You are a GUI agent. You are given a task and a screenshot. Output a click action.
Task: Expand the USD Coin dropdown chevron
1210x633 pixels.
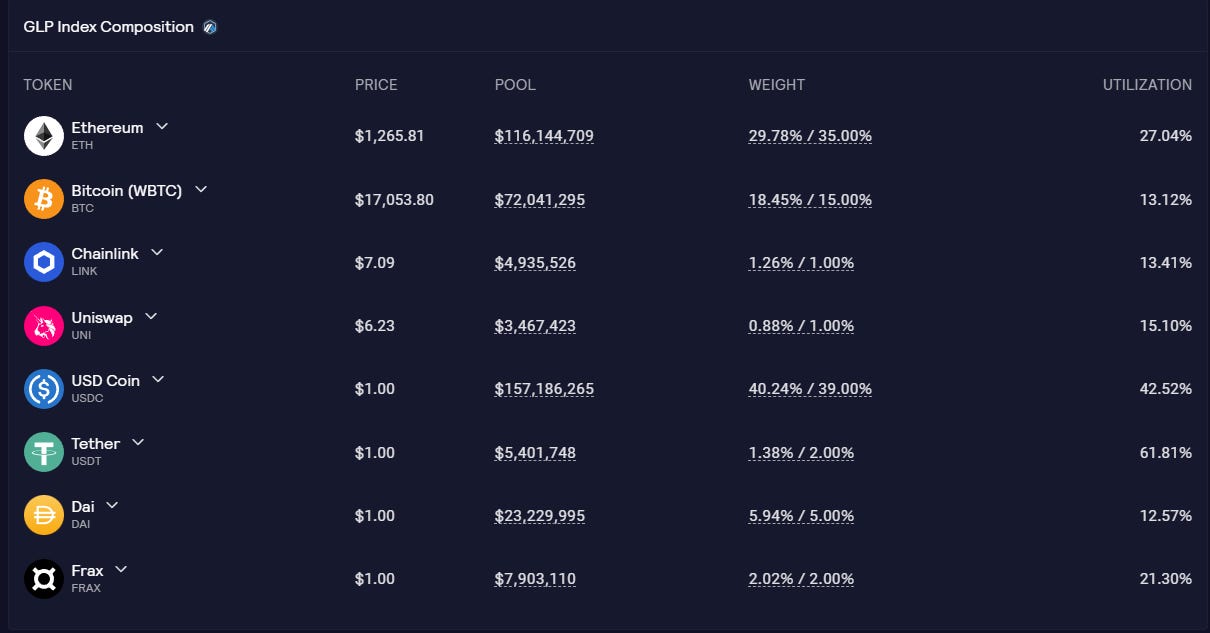pos(157,379)
